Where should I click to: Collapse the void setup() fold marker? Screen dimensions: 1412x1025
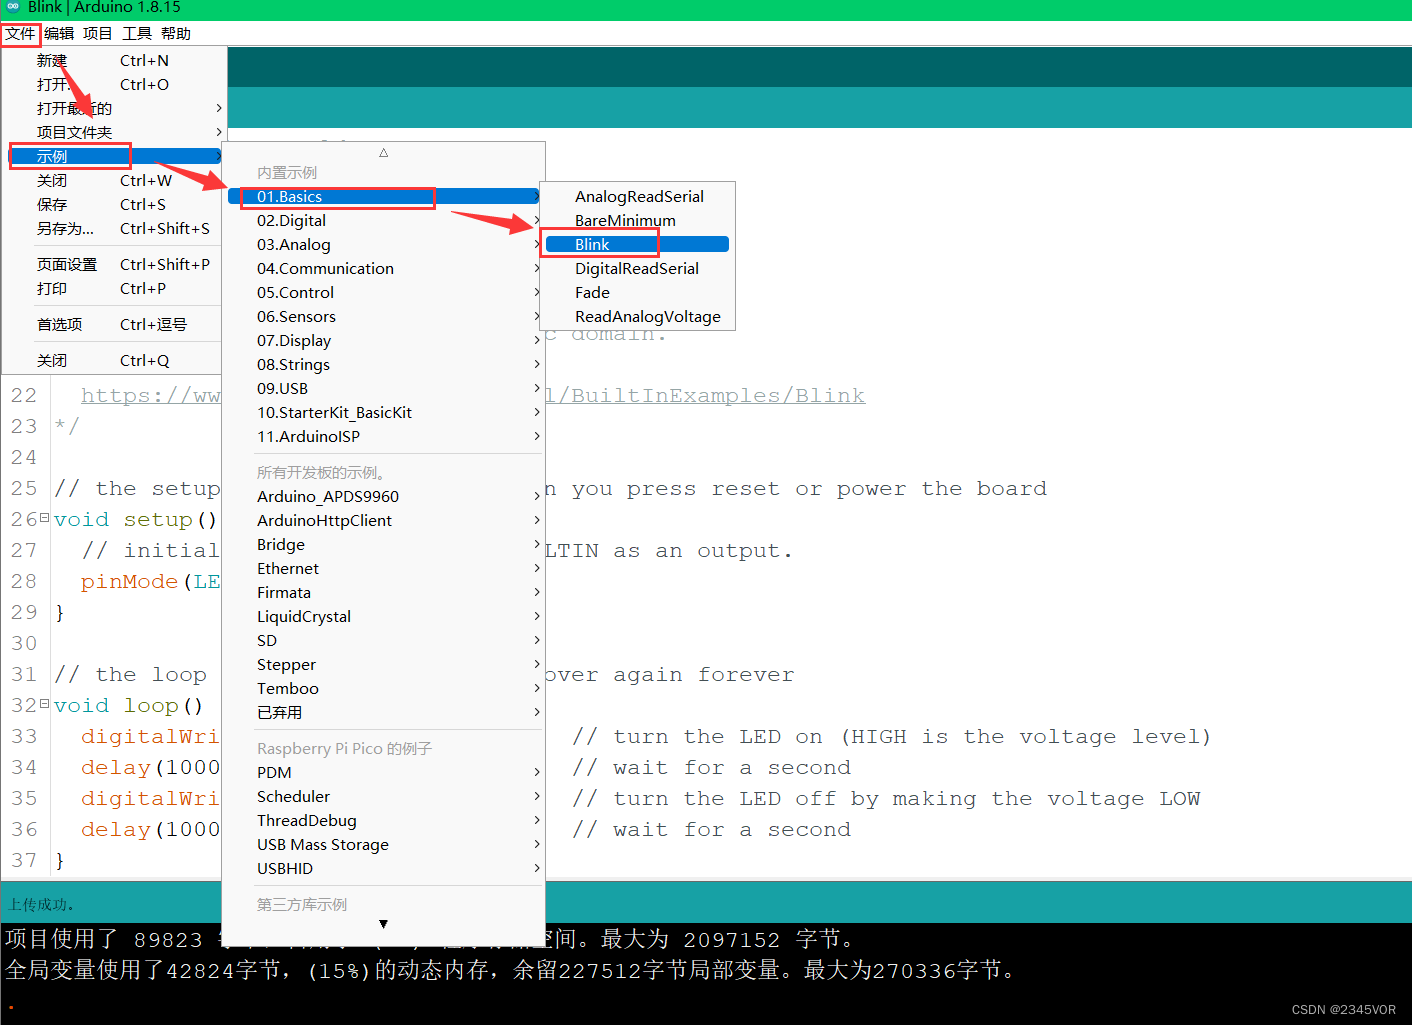(x=44, y=518)
